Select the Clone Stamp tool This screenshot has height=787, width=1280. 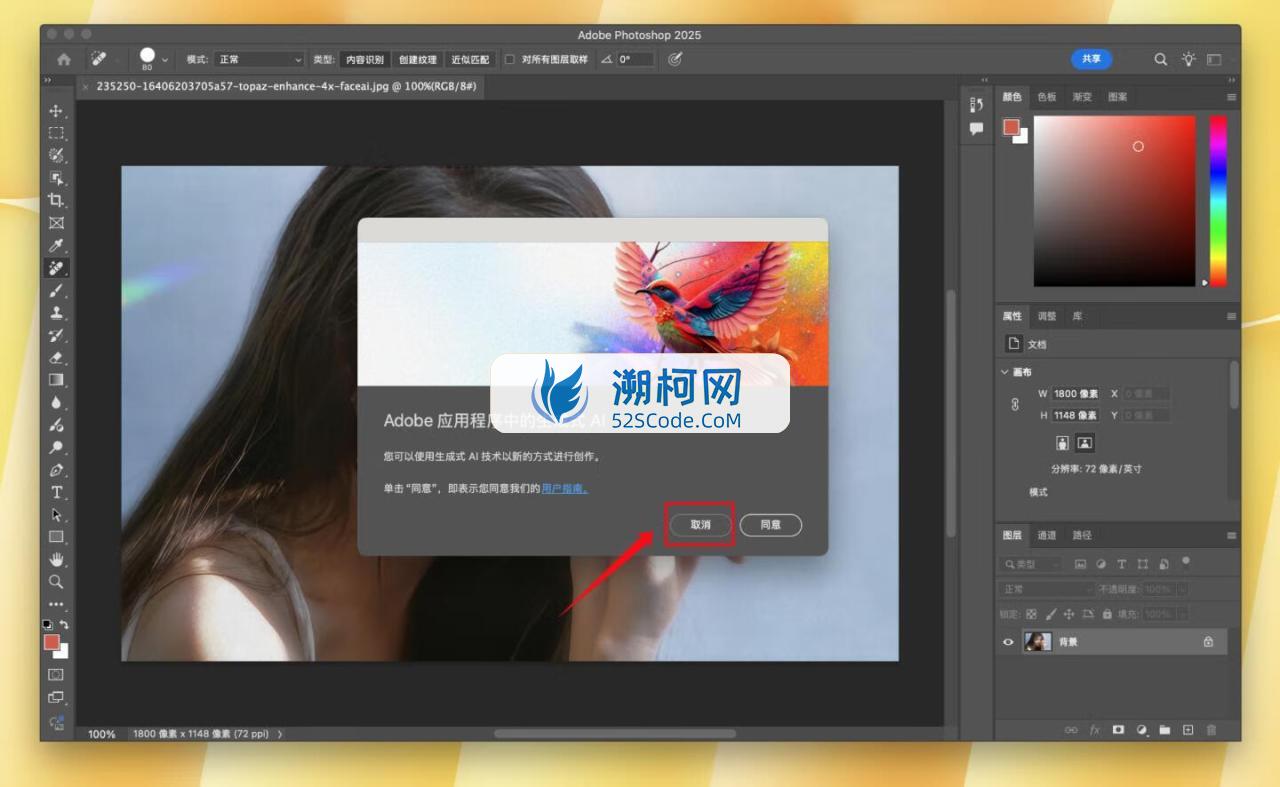56,313
